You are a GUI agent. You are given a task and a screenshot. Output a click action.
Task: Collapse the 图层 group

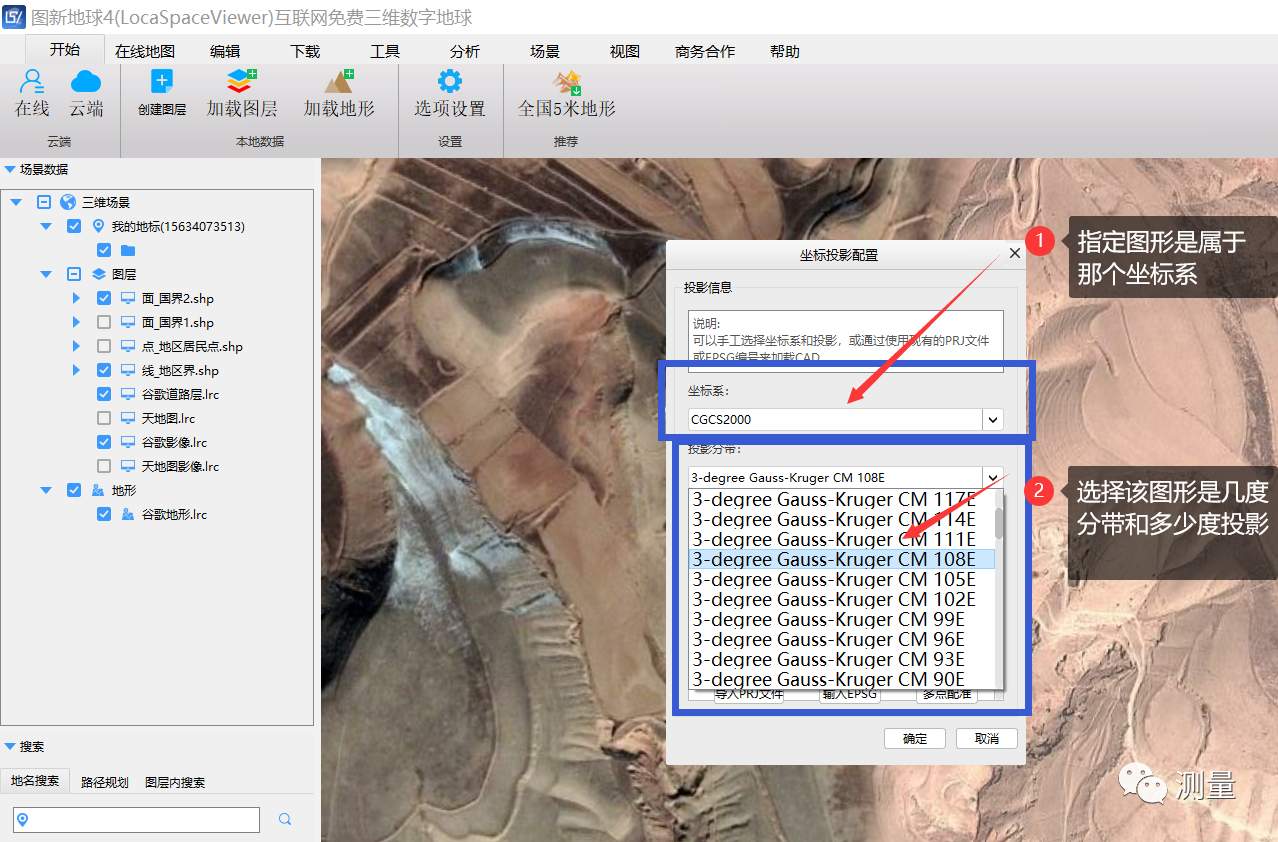tap(46, 274)
